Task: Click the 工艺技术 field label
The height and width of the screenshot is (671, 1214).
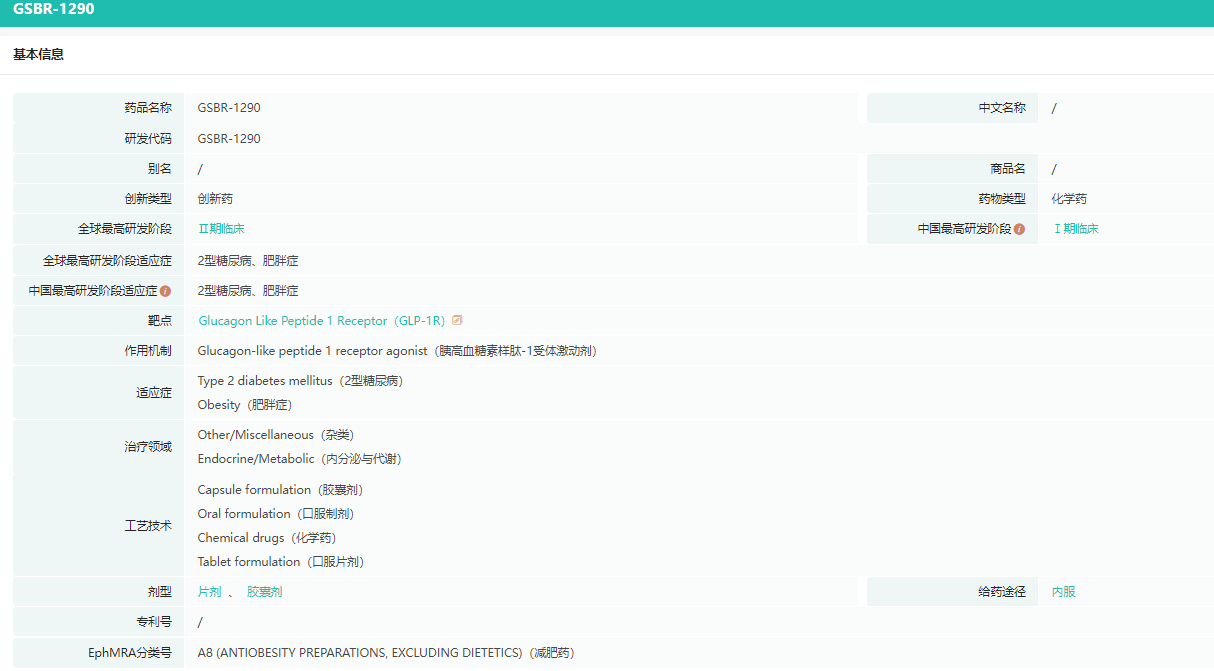Action: (148, 526)
